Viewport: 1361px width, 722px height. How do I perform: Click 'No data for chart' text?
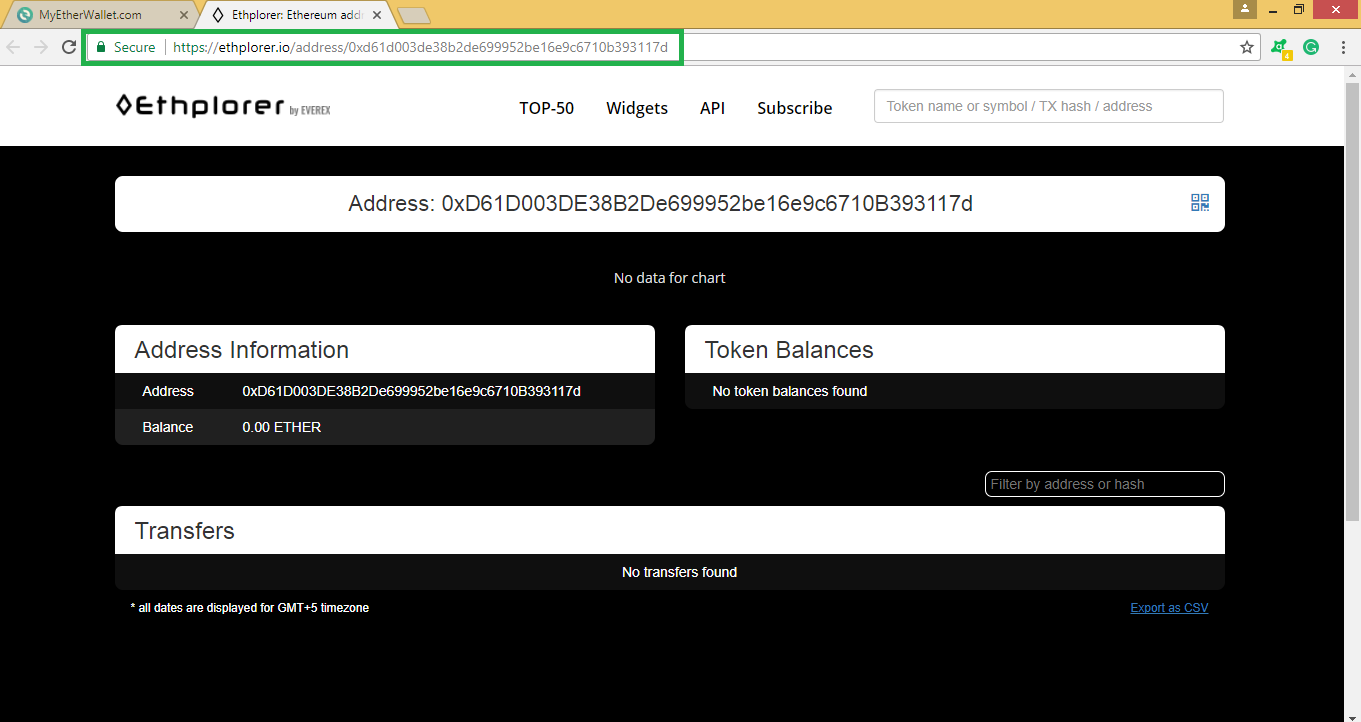pyautogui.click(x=669, y=278)
